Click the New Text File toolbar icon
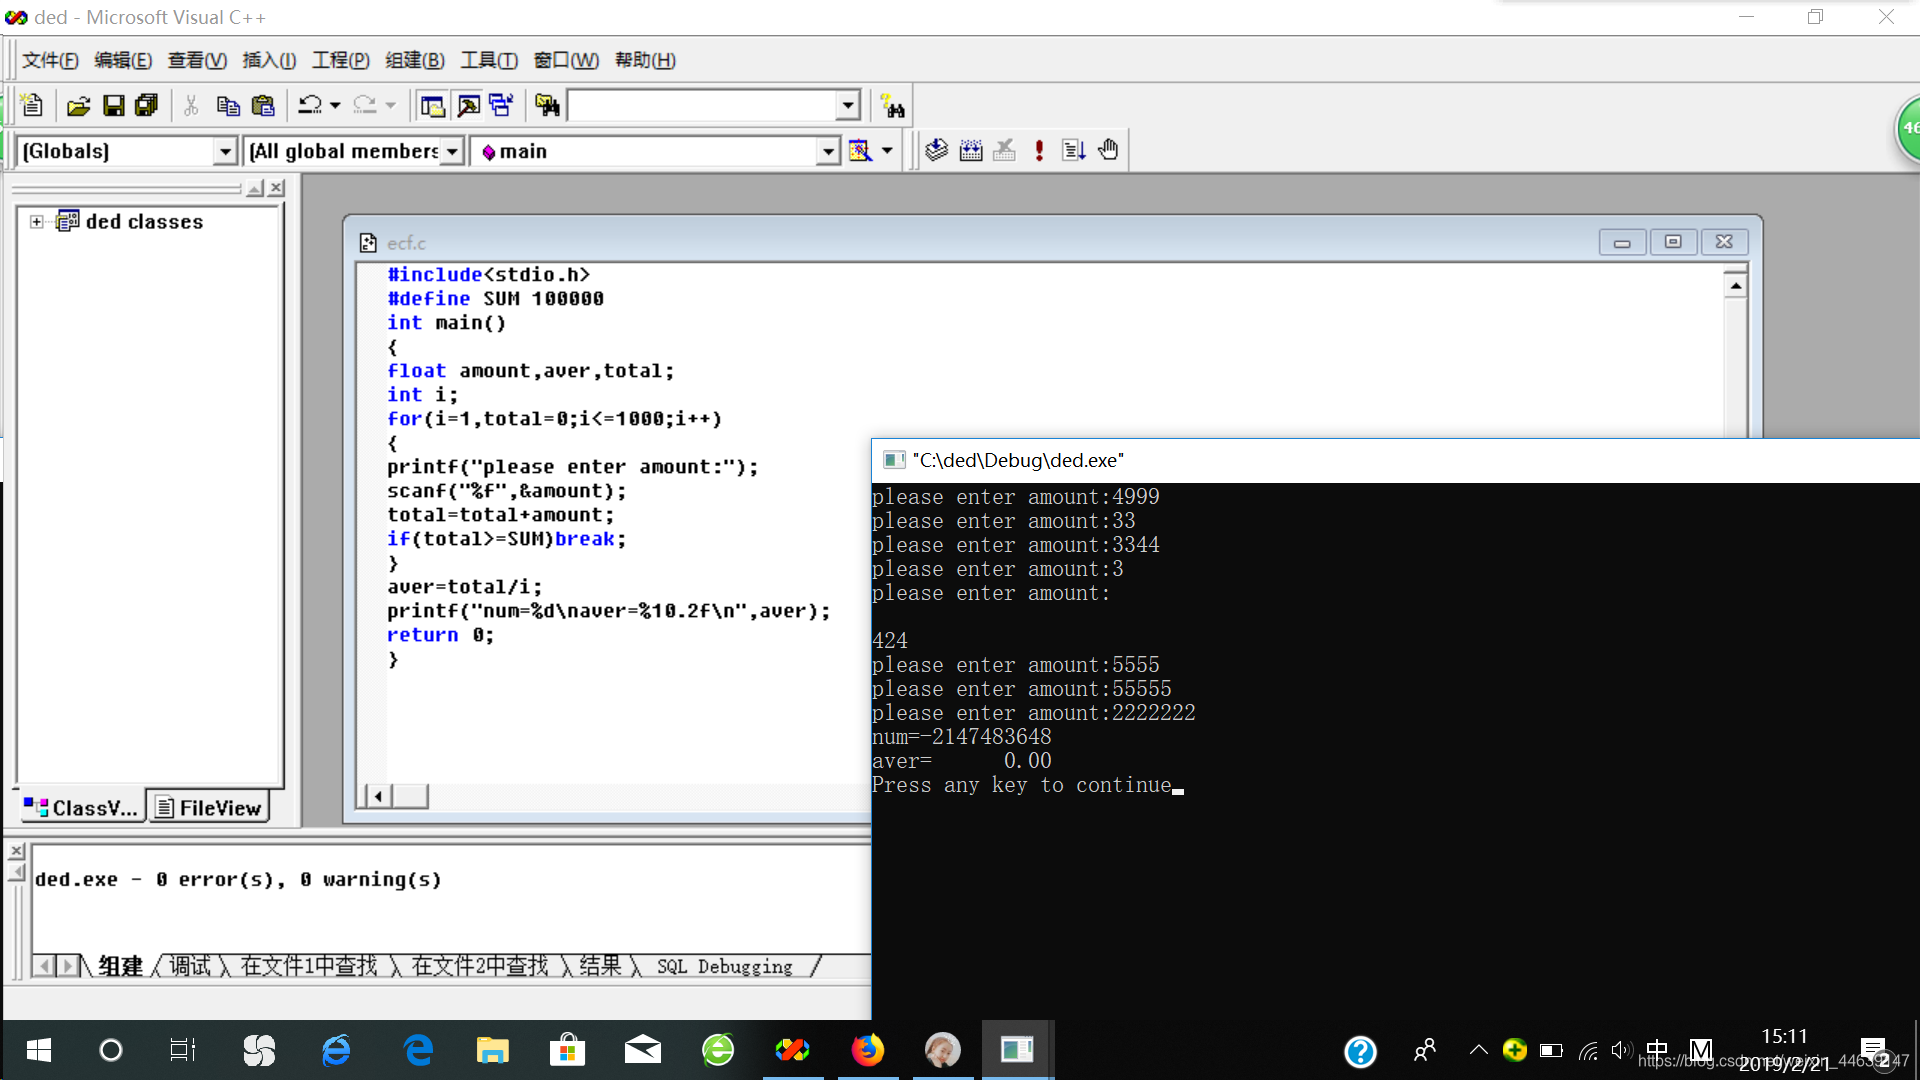The width and height of the screenshot is (1920, 1080). coord(31,105)
